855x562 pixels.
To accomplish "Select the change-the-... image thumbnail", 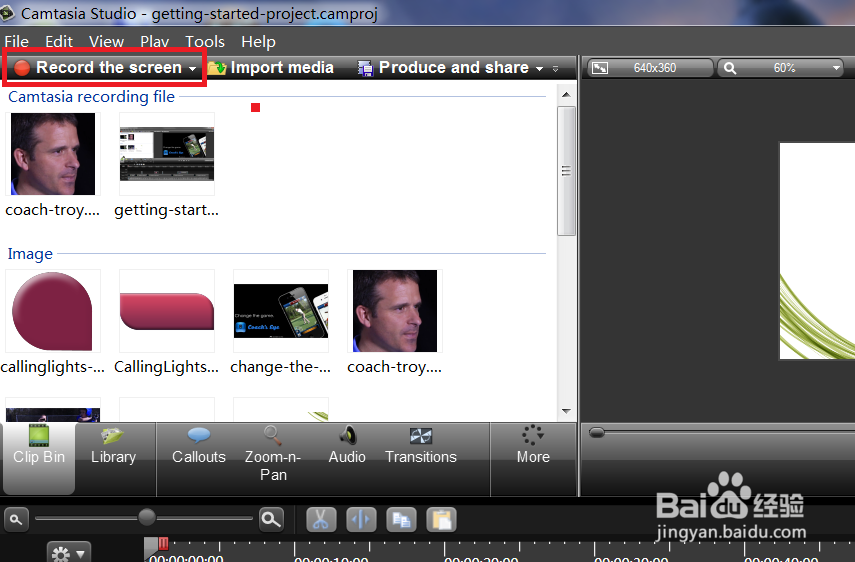I will tap(281, 311).
